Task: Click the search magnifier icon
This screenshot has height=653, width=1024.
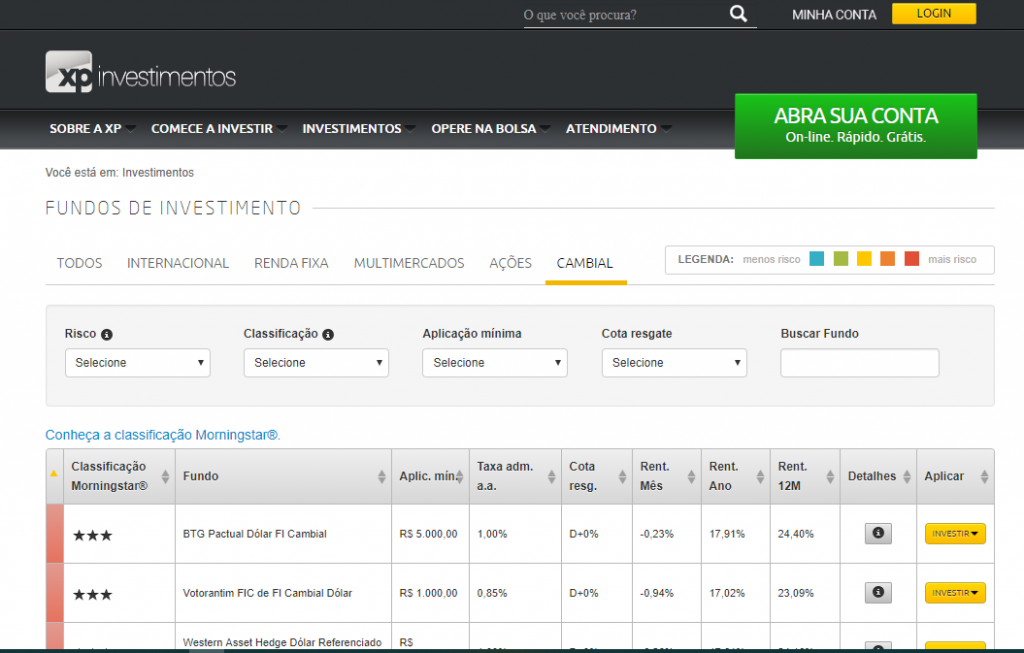Action: coord(738,14)
